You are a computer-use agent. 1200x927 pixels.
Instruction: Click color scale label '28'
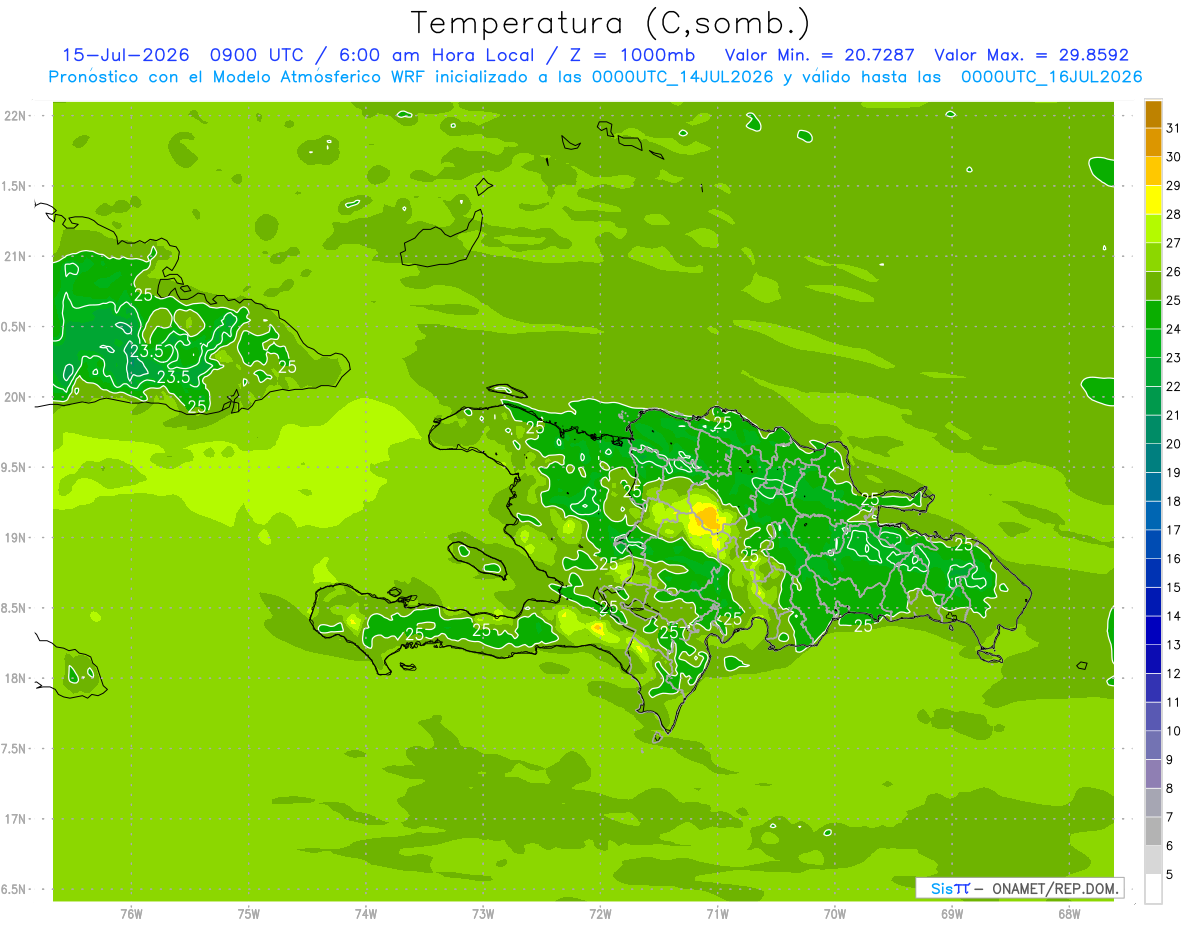(1173, 214)
